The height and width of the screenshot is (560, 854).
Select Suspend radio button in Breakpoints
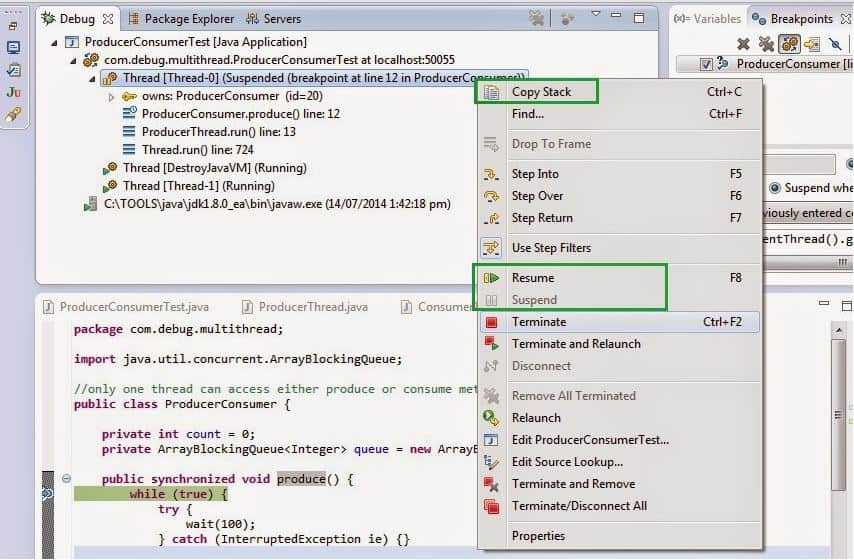click(774, 188)
